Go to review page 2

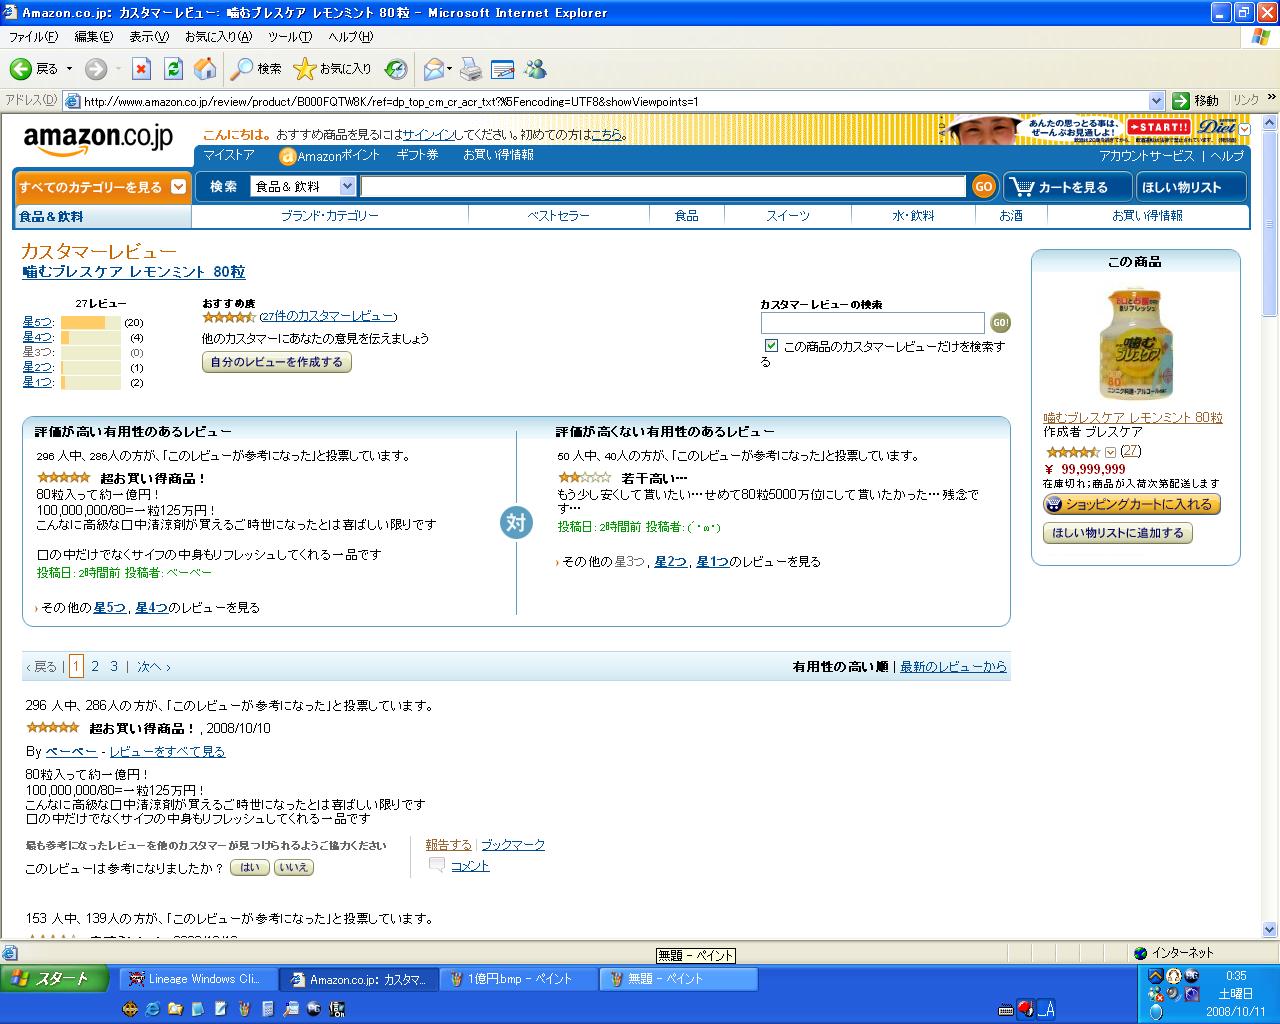tap(95, 666)
